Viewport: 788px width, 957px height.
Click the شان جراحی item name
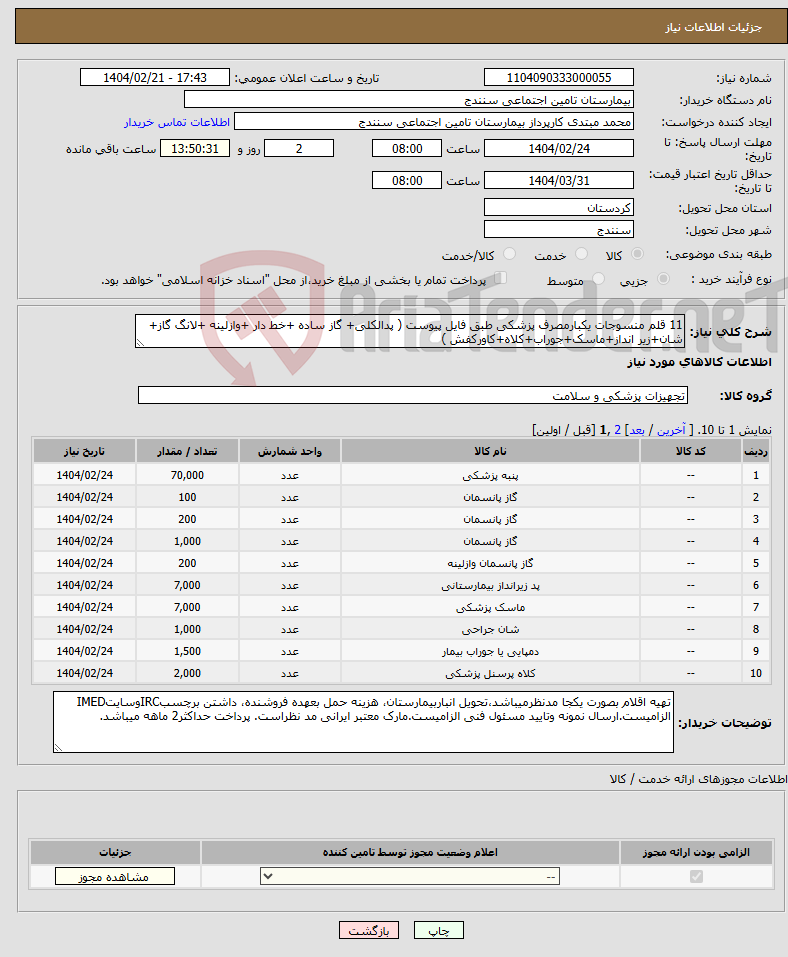point(490,629)
